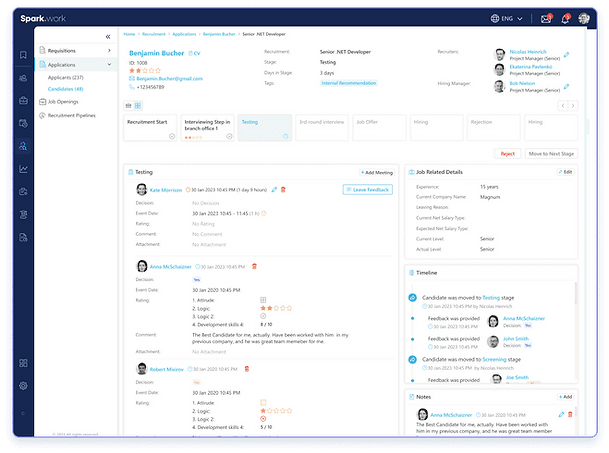Select Applicants (237)

[x=65, y=78]
